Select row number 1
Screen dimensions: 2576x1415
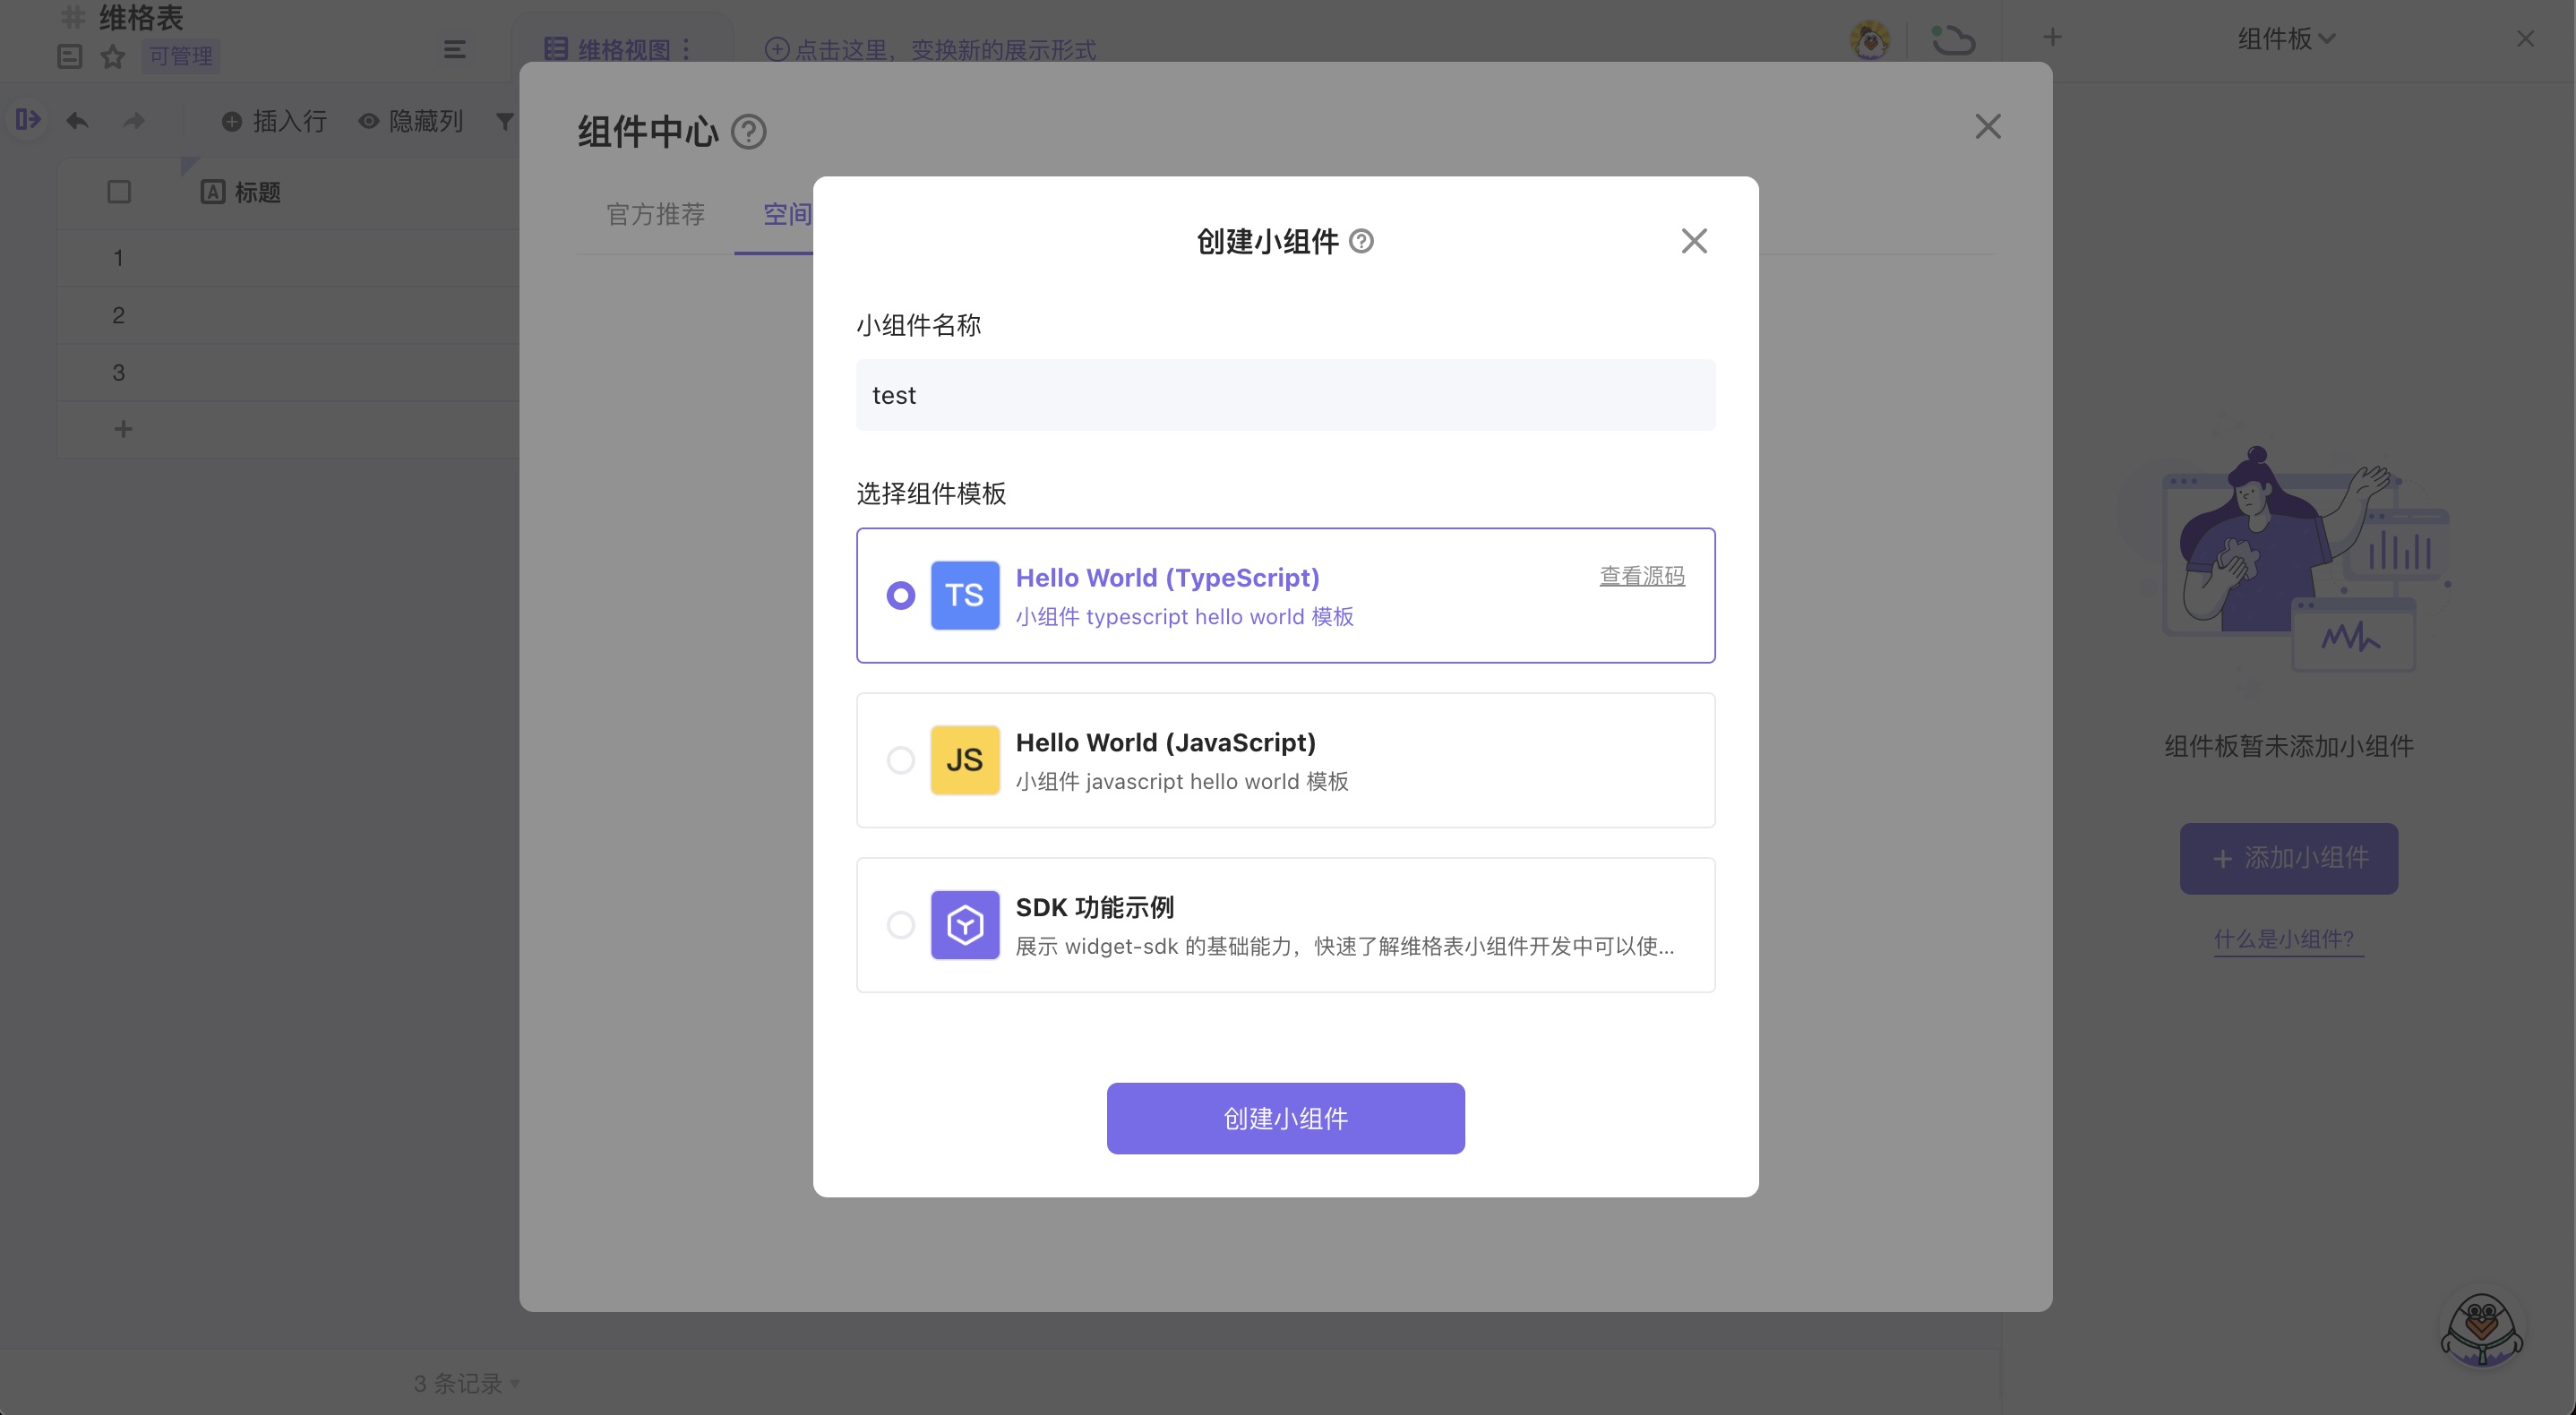[x=118, y=258]
